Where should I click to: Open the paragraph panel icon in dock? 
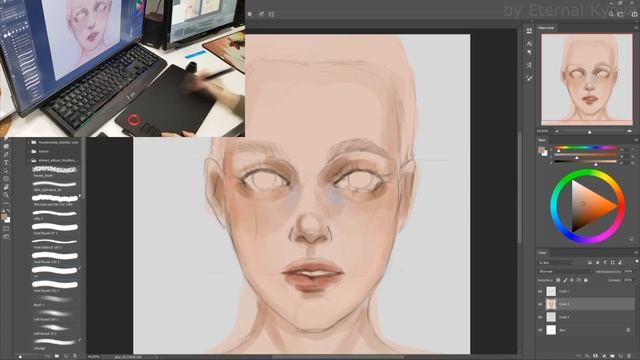coord(529,52)
